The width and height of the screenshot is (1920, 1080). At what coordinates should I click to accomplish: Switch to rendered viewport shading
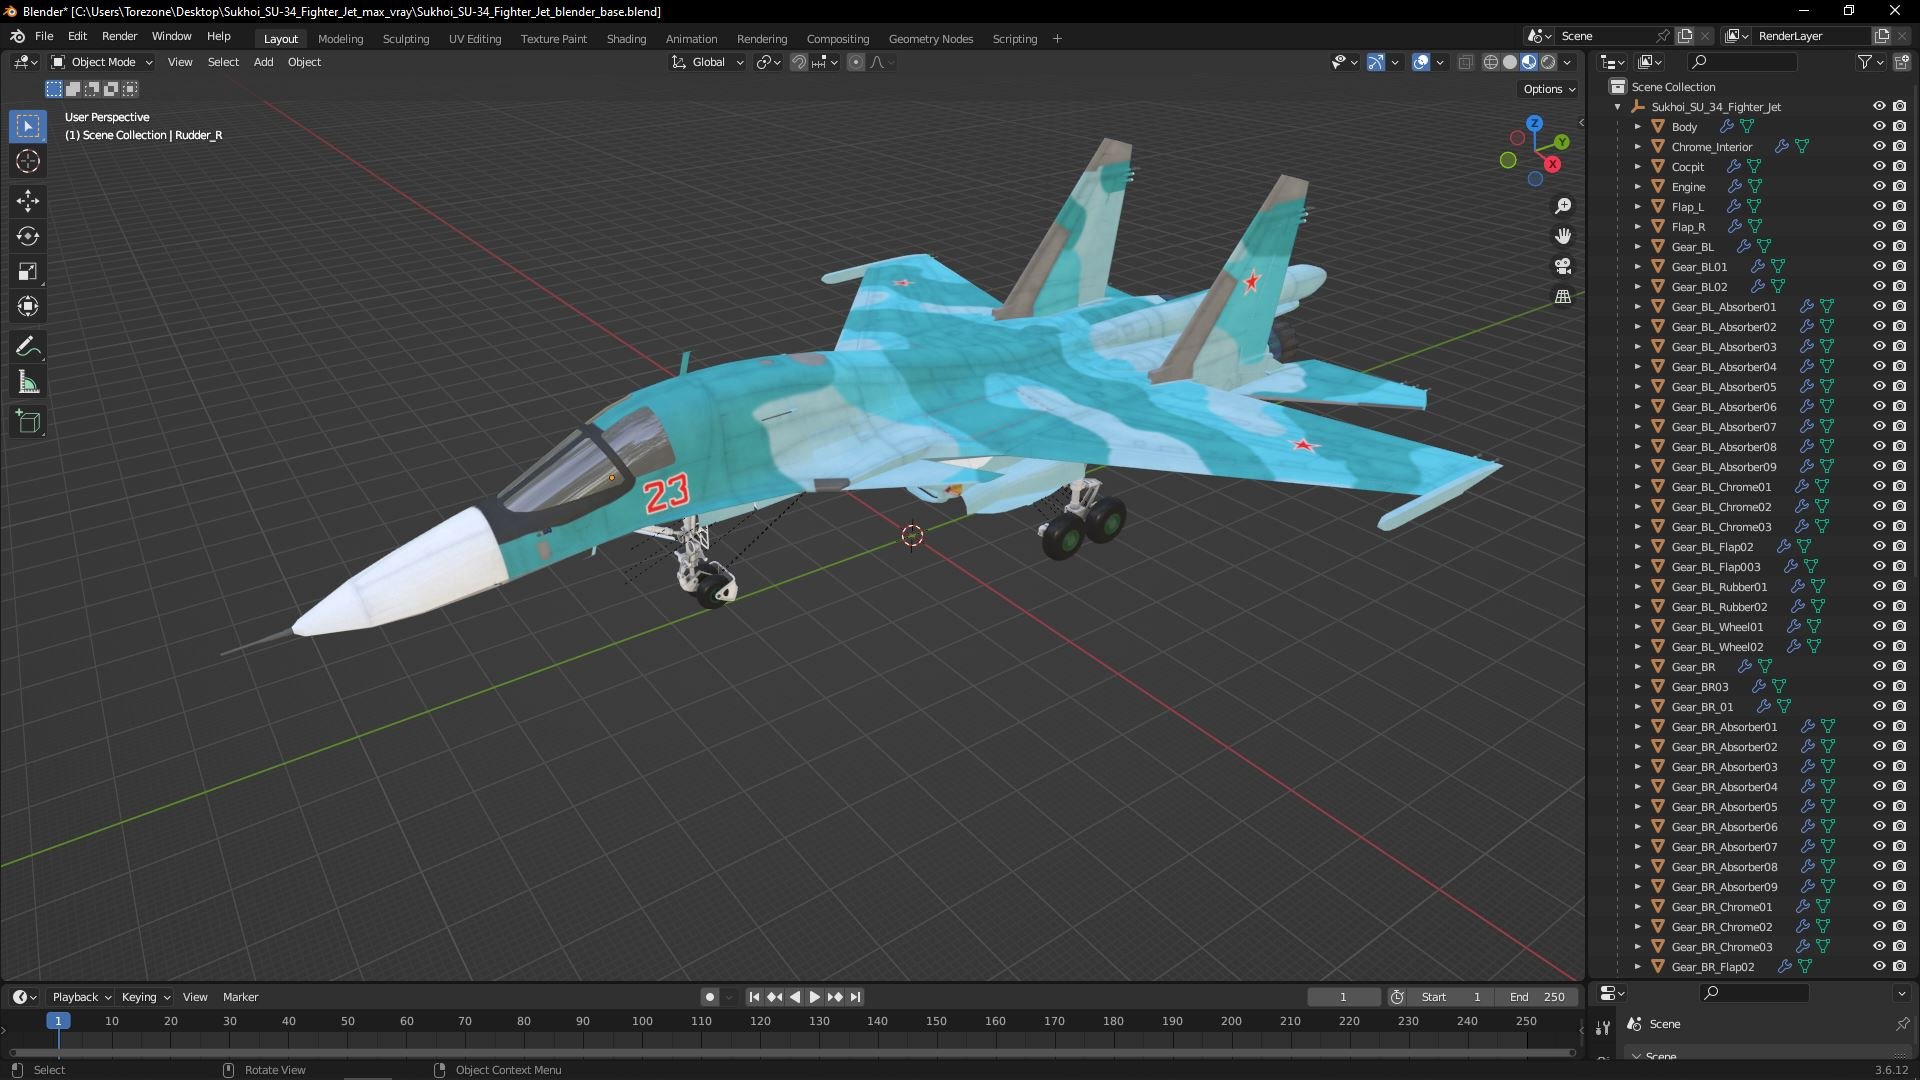[x=1548, y=62]
